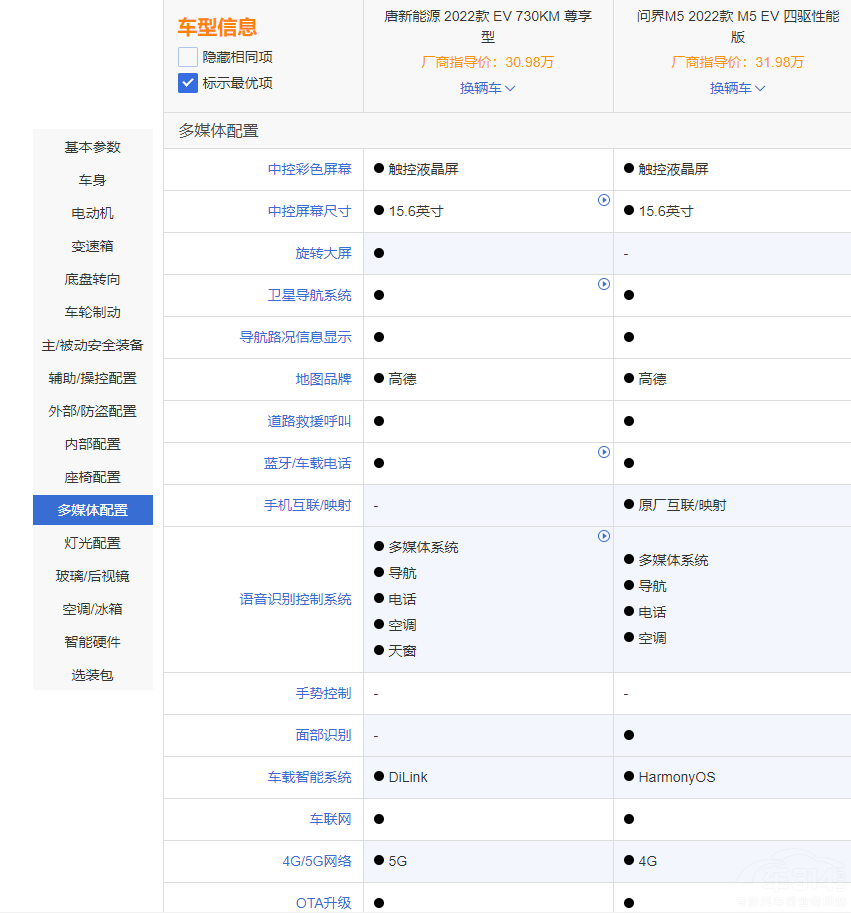Image resolution: width=851 pixels, height=913 pixels.
Task: Play video icon in 卫星导航系统 row
Action: pyautogui.click(x=604, y=284)
